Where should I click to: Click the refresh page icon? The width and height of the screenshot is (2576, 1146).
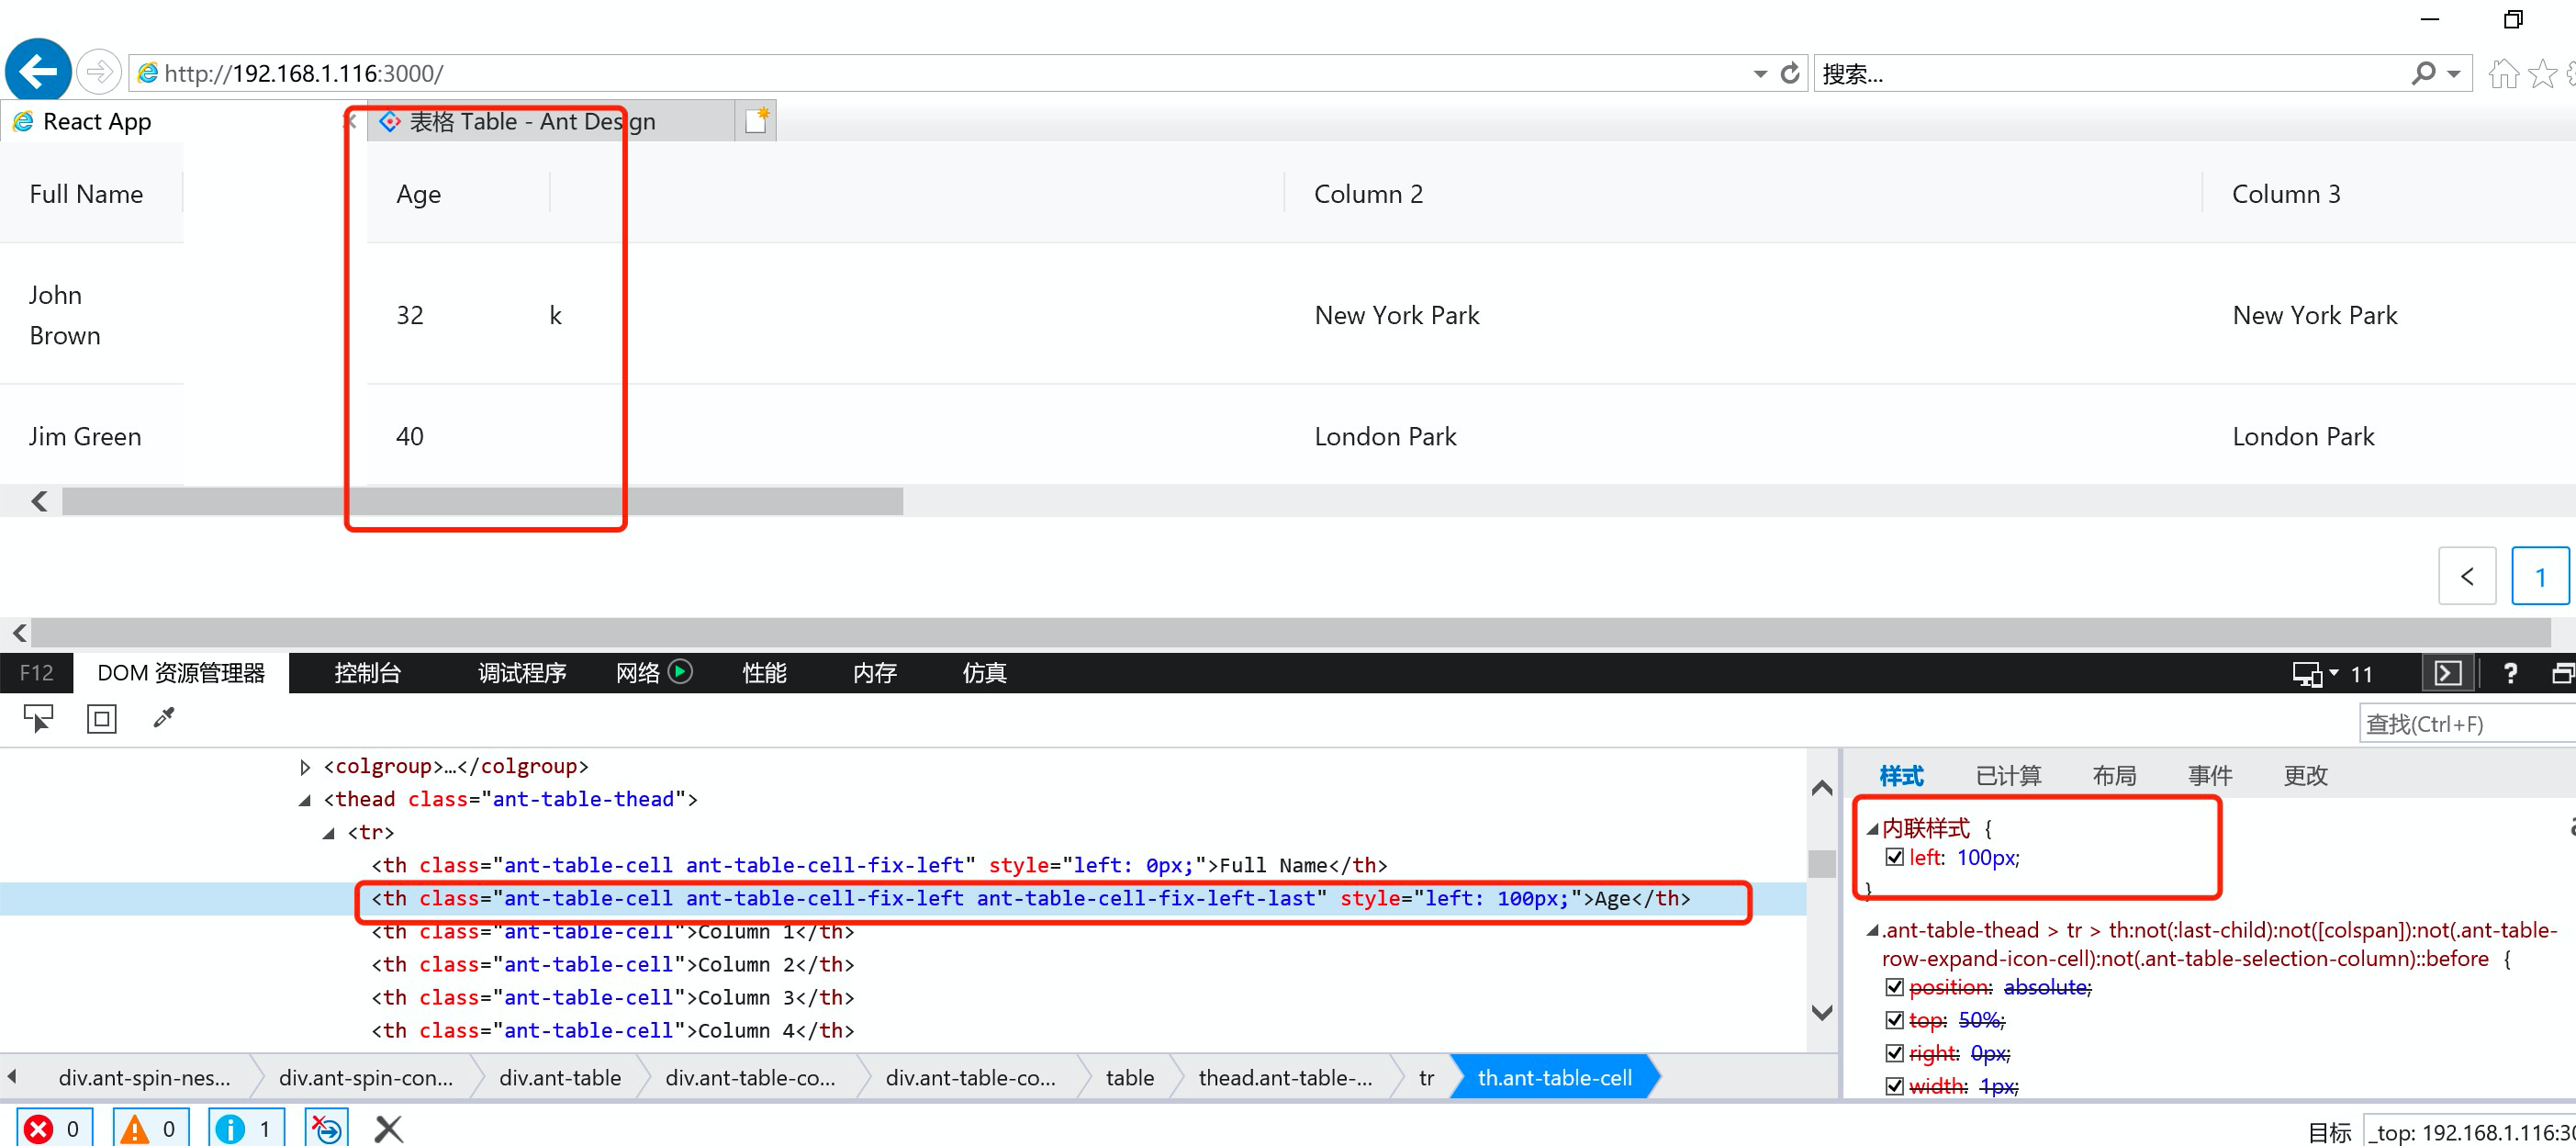1790,73
